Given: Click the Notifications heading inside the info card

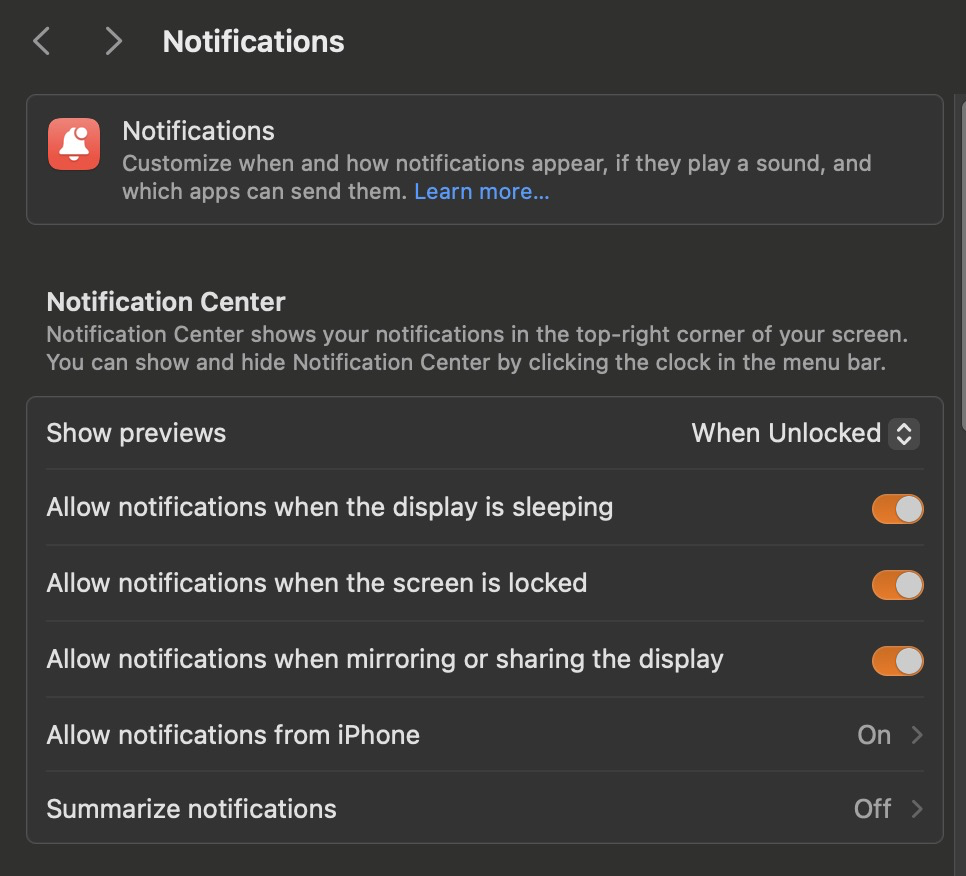Looking at the screenshot, I should 198,131.
